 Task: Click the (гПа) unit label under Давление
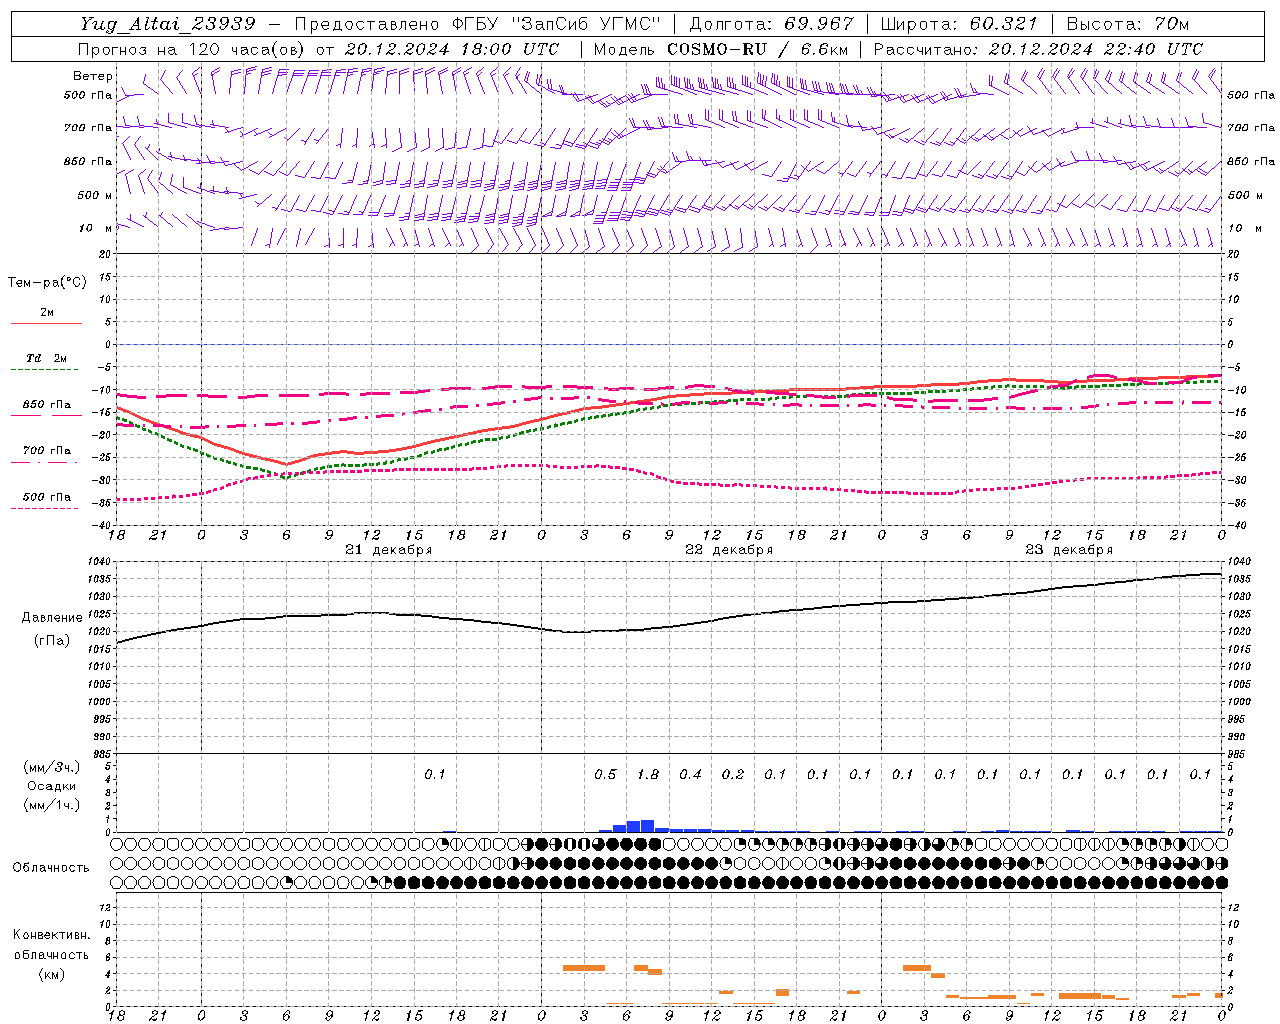pos(52,641)
